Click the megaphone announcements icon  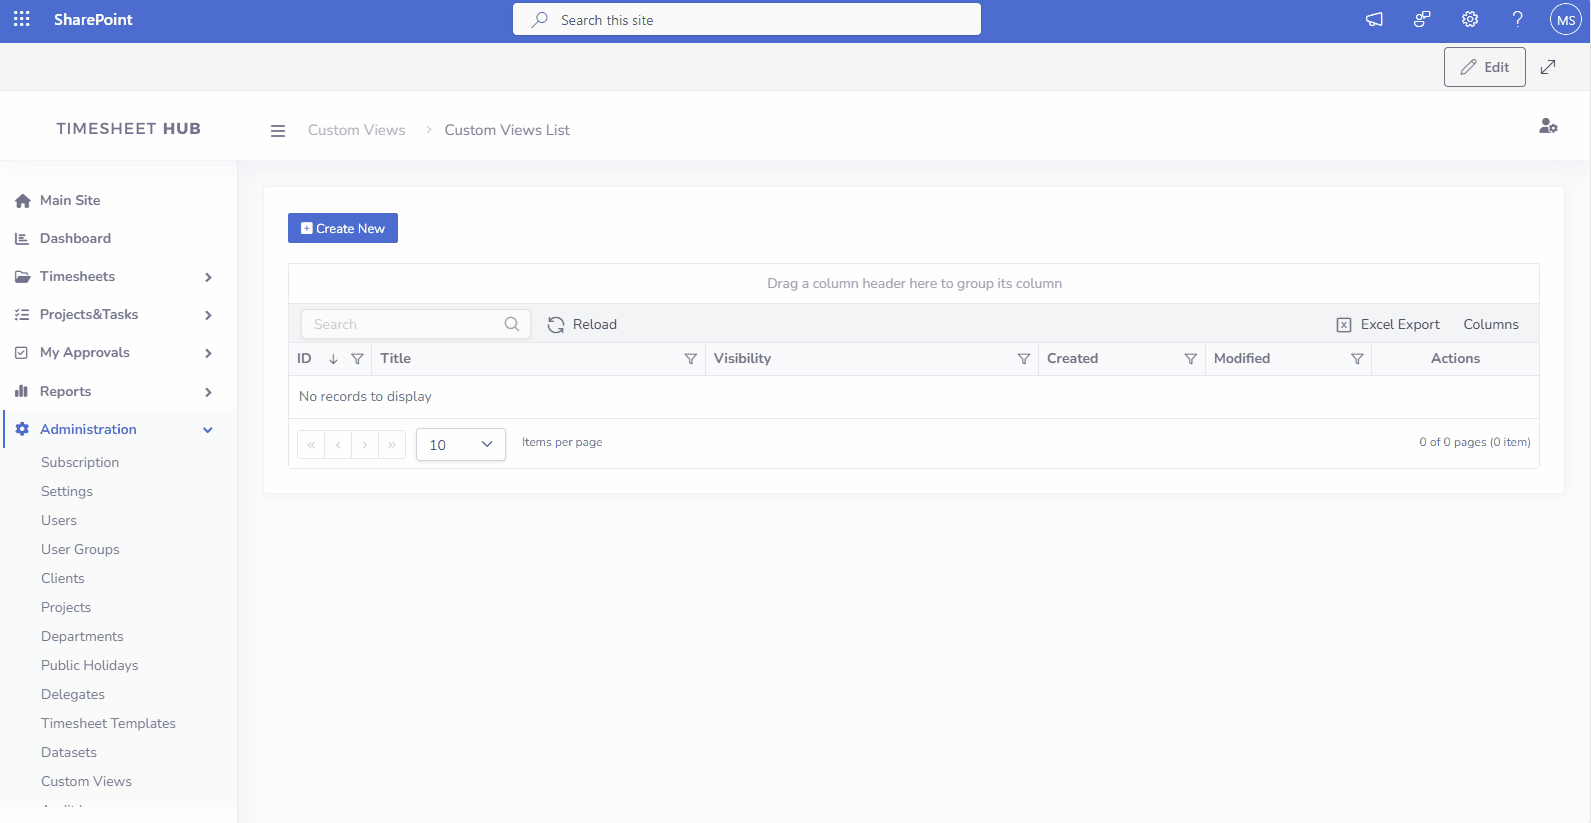click(1375, 19)
